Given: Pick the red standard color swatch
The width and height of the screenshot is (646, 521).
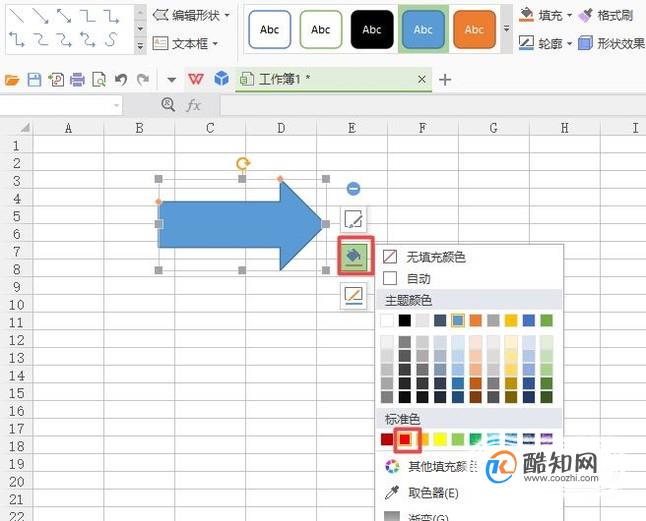Looking at the screenshot, I should [405, 439].
